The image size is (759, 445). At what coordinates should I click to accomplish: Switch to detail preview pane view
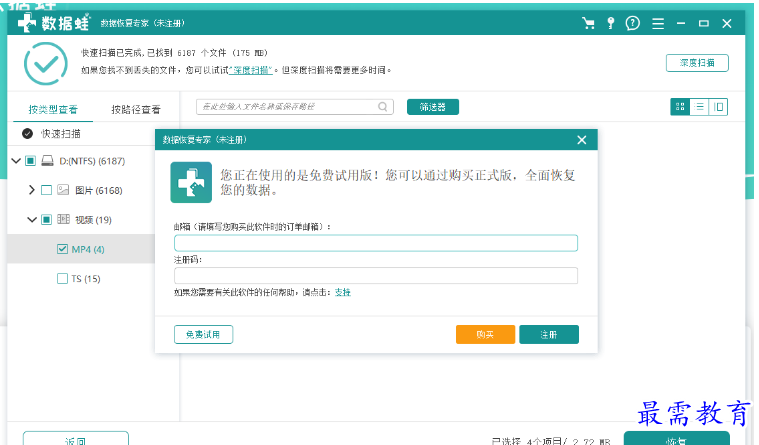coord(718,107)
